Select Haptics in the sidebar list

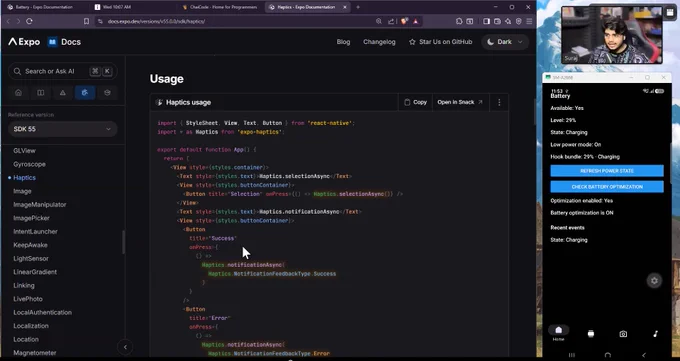coord(24,177)
